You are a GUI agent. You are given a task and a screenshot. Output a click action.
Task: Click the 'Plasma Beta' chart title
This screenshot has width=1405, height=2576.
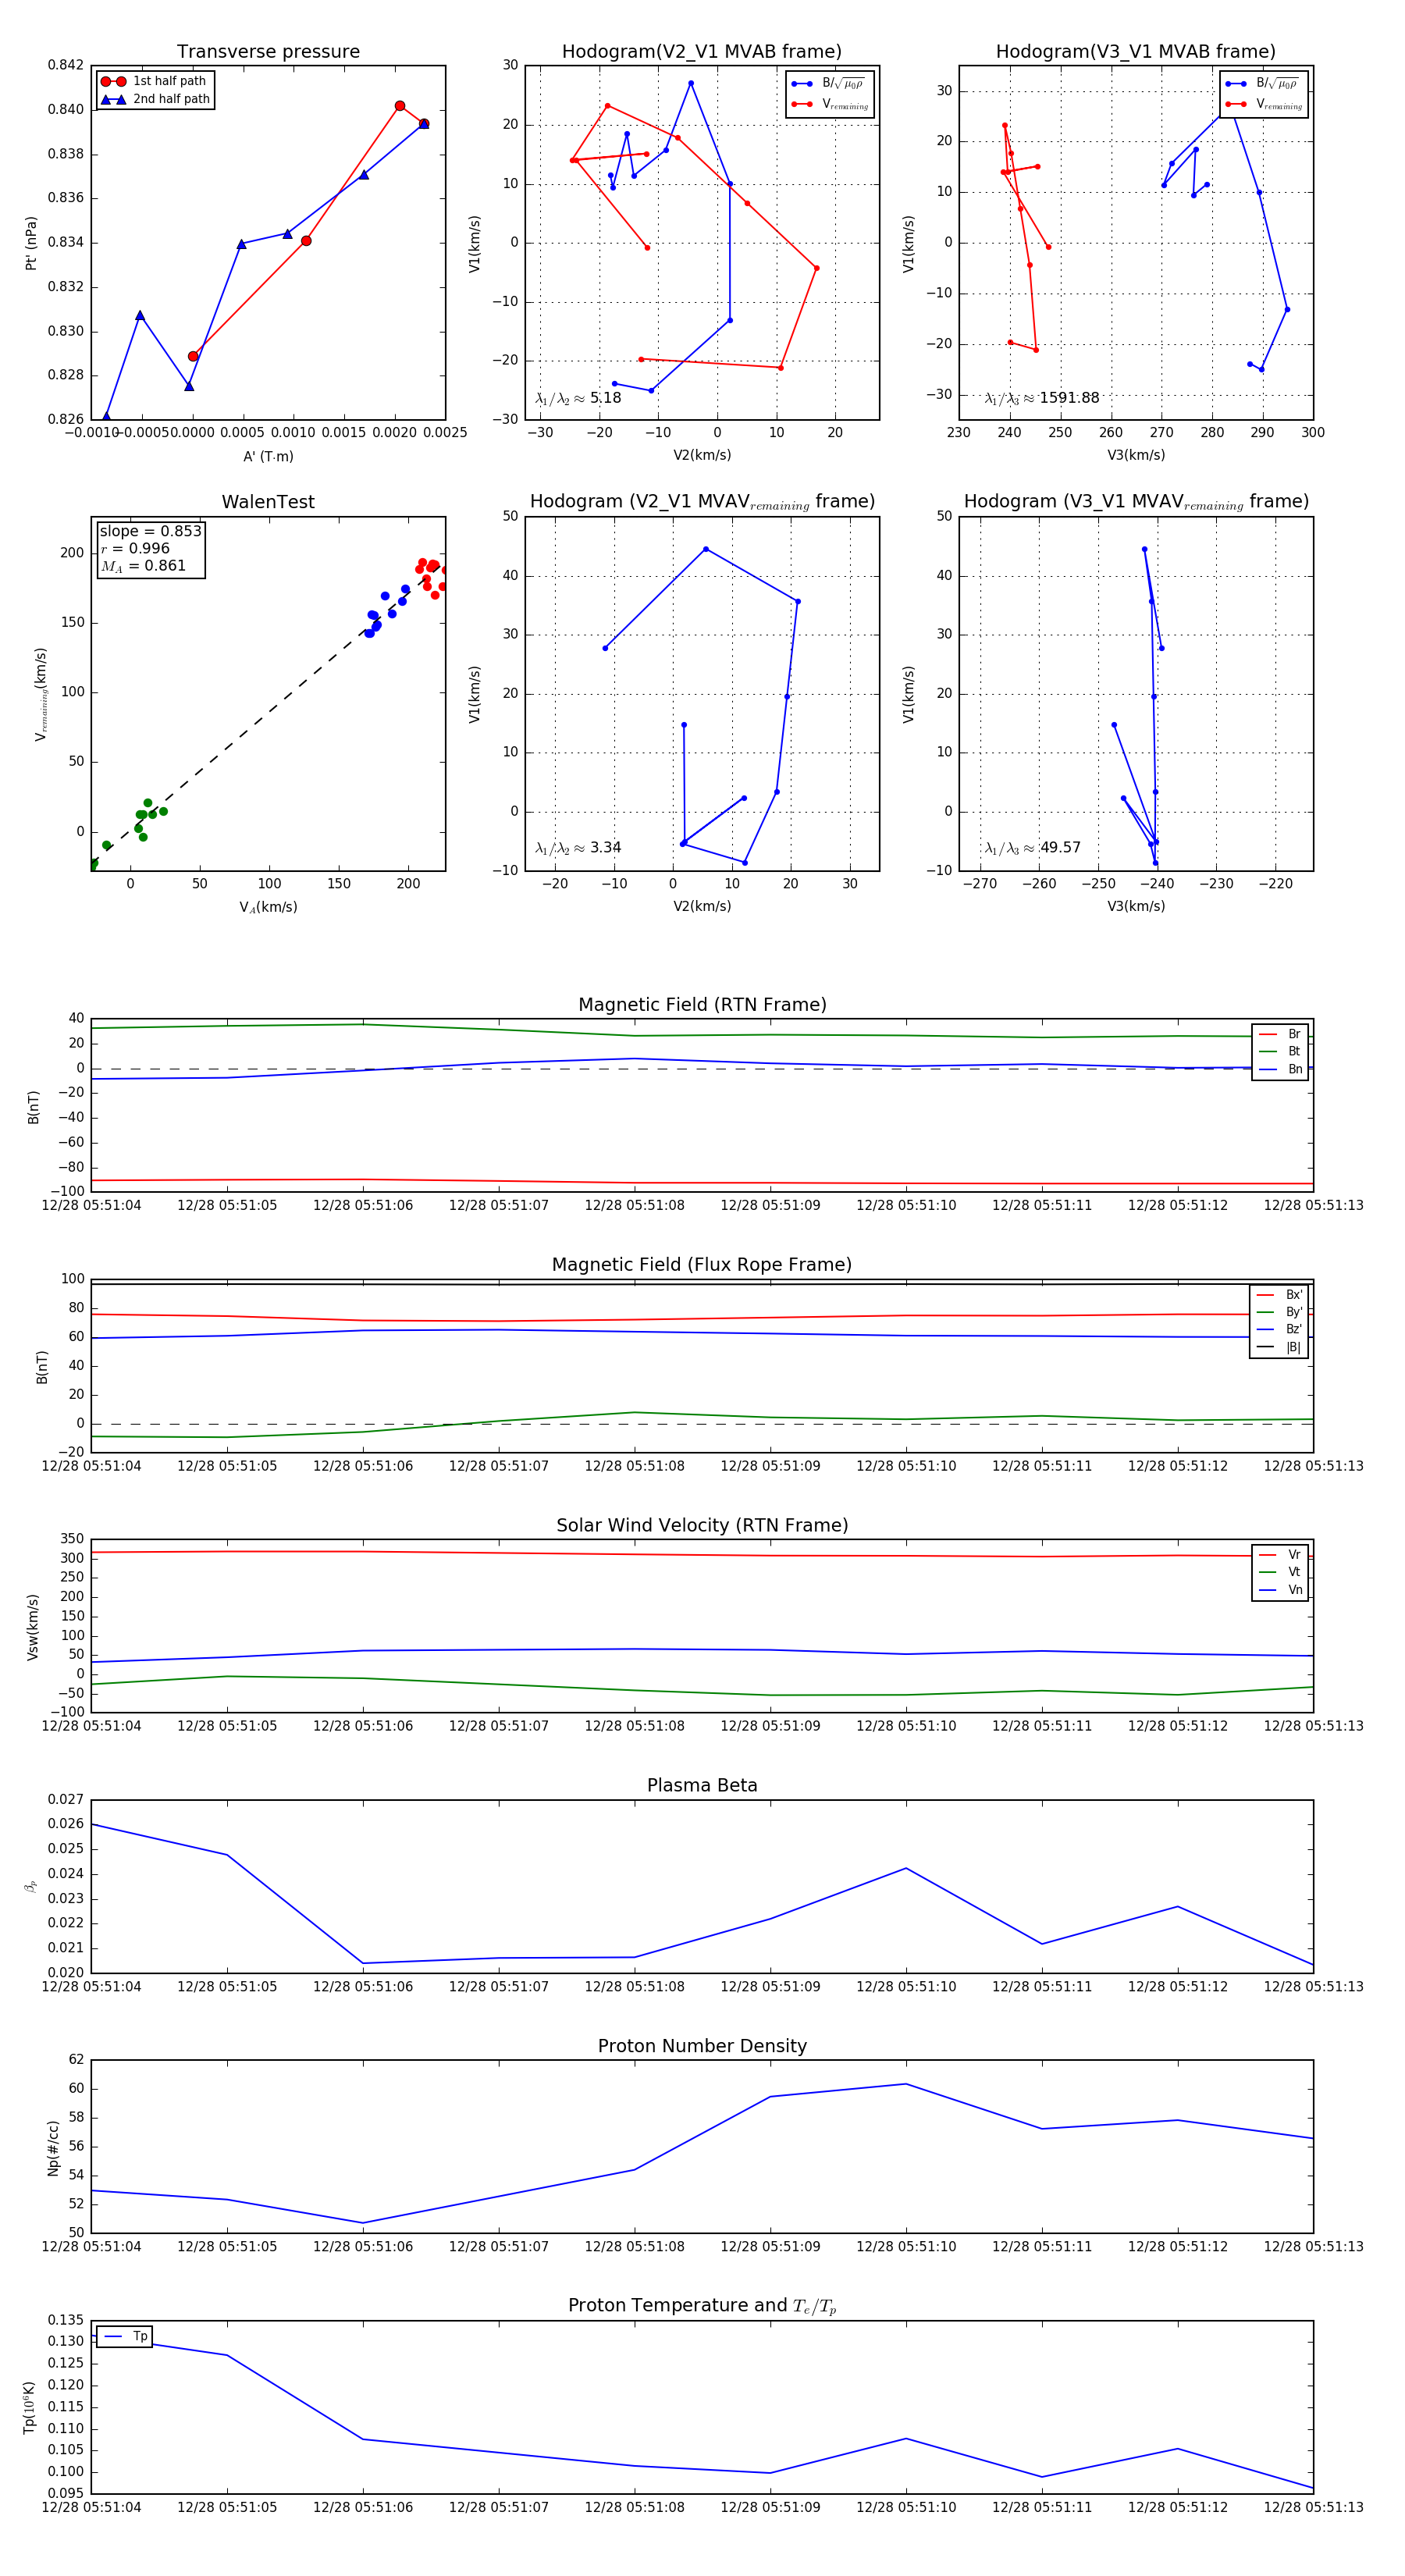click(x=702, y=1785)
